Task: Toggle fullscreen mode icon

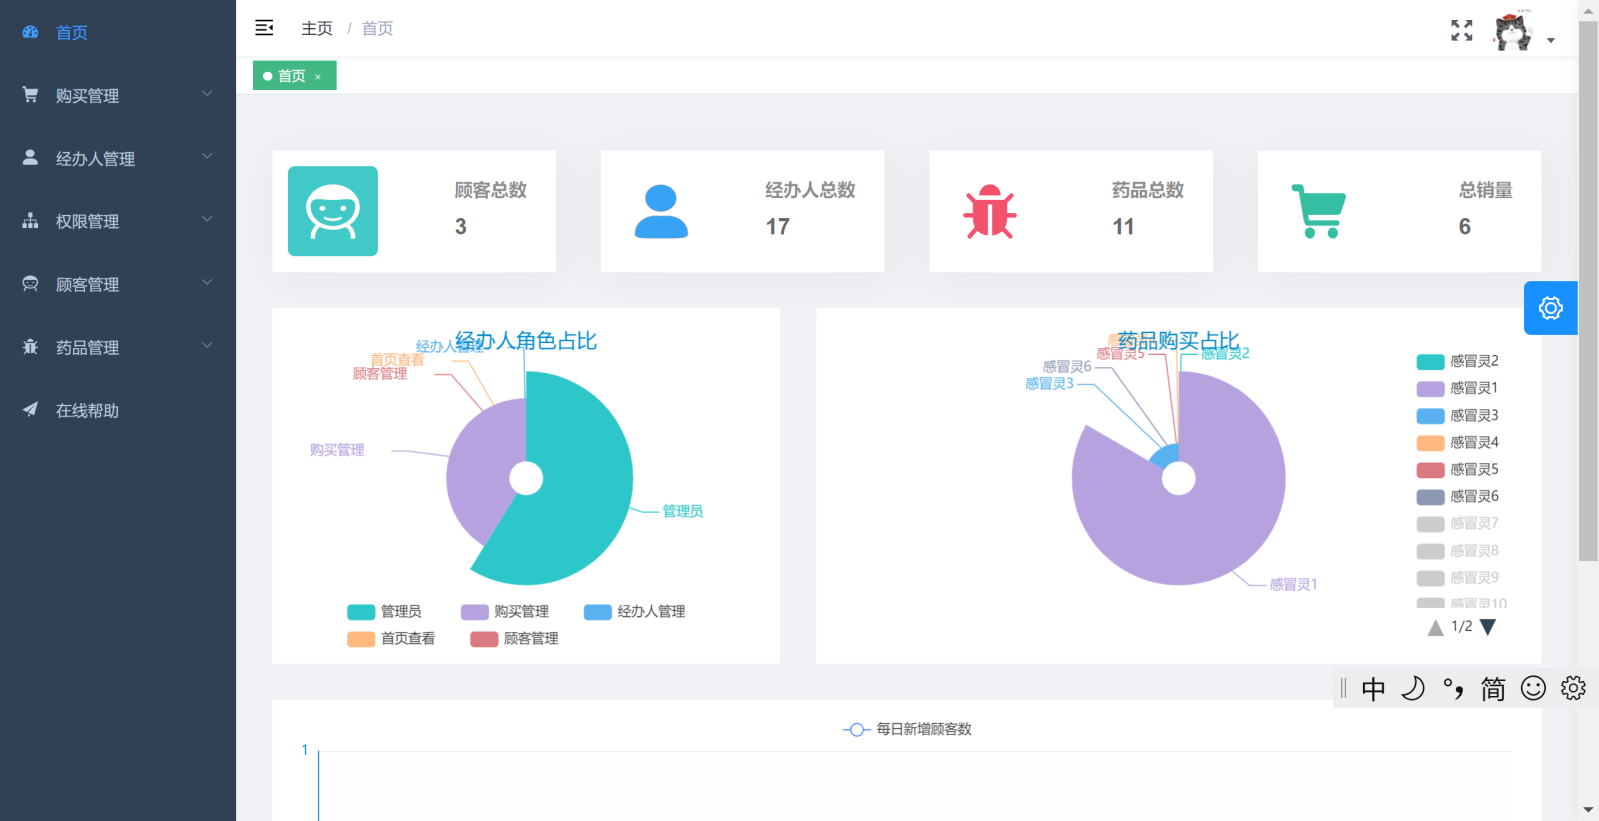Action: [x=1462, y=31]
